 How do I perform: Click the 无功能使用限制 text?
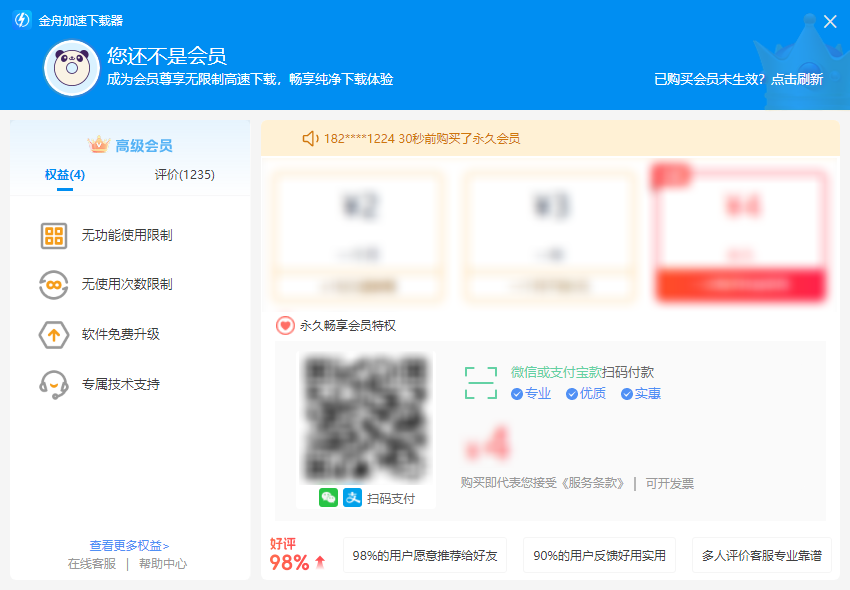point(127,235)
